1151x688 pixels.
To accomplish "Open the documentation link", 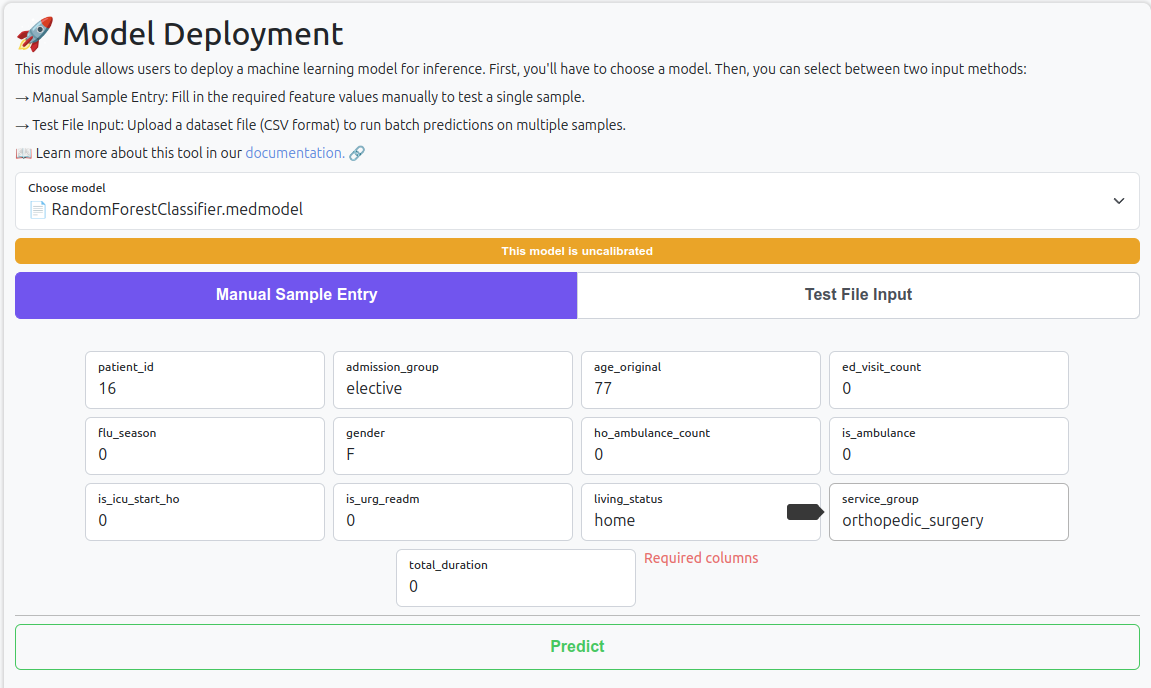I will pos(294,153).
